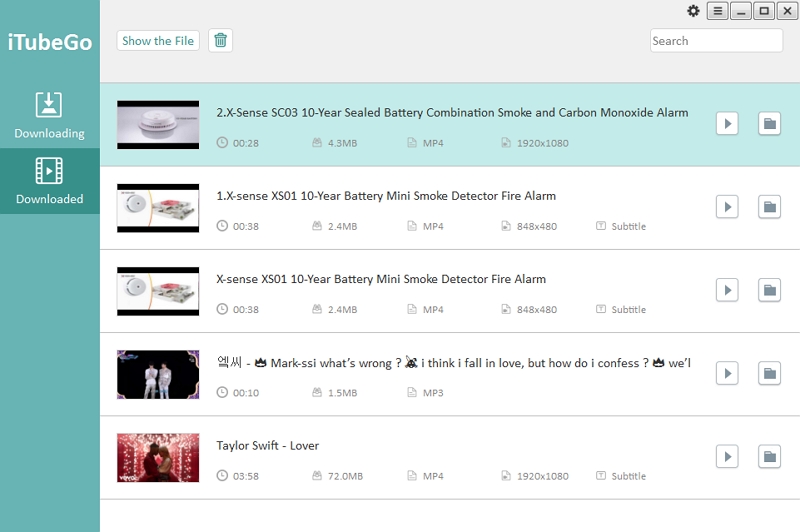Play the X-Sense SC03 Smoke Alarm video
This screenshot has width=800, height=532.
[727, 123]
